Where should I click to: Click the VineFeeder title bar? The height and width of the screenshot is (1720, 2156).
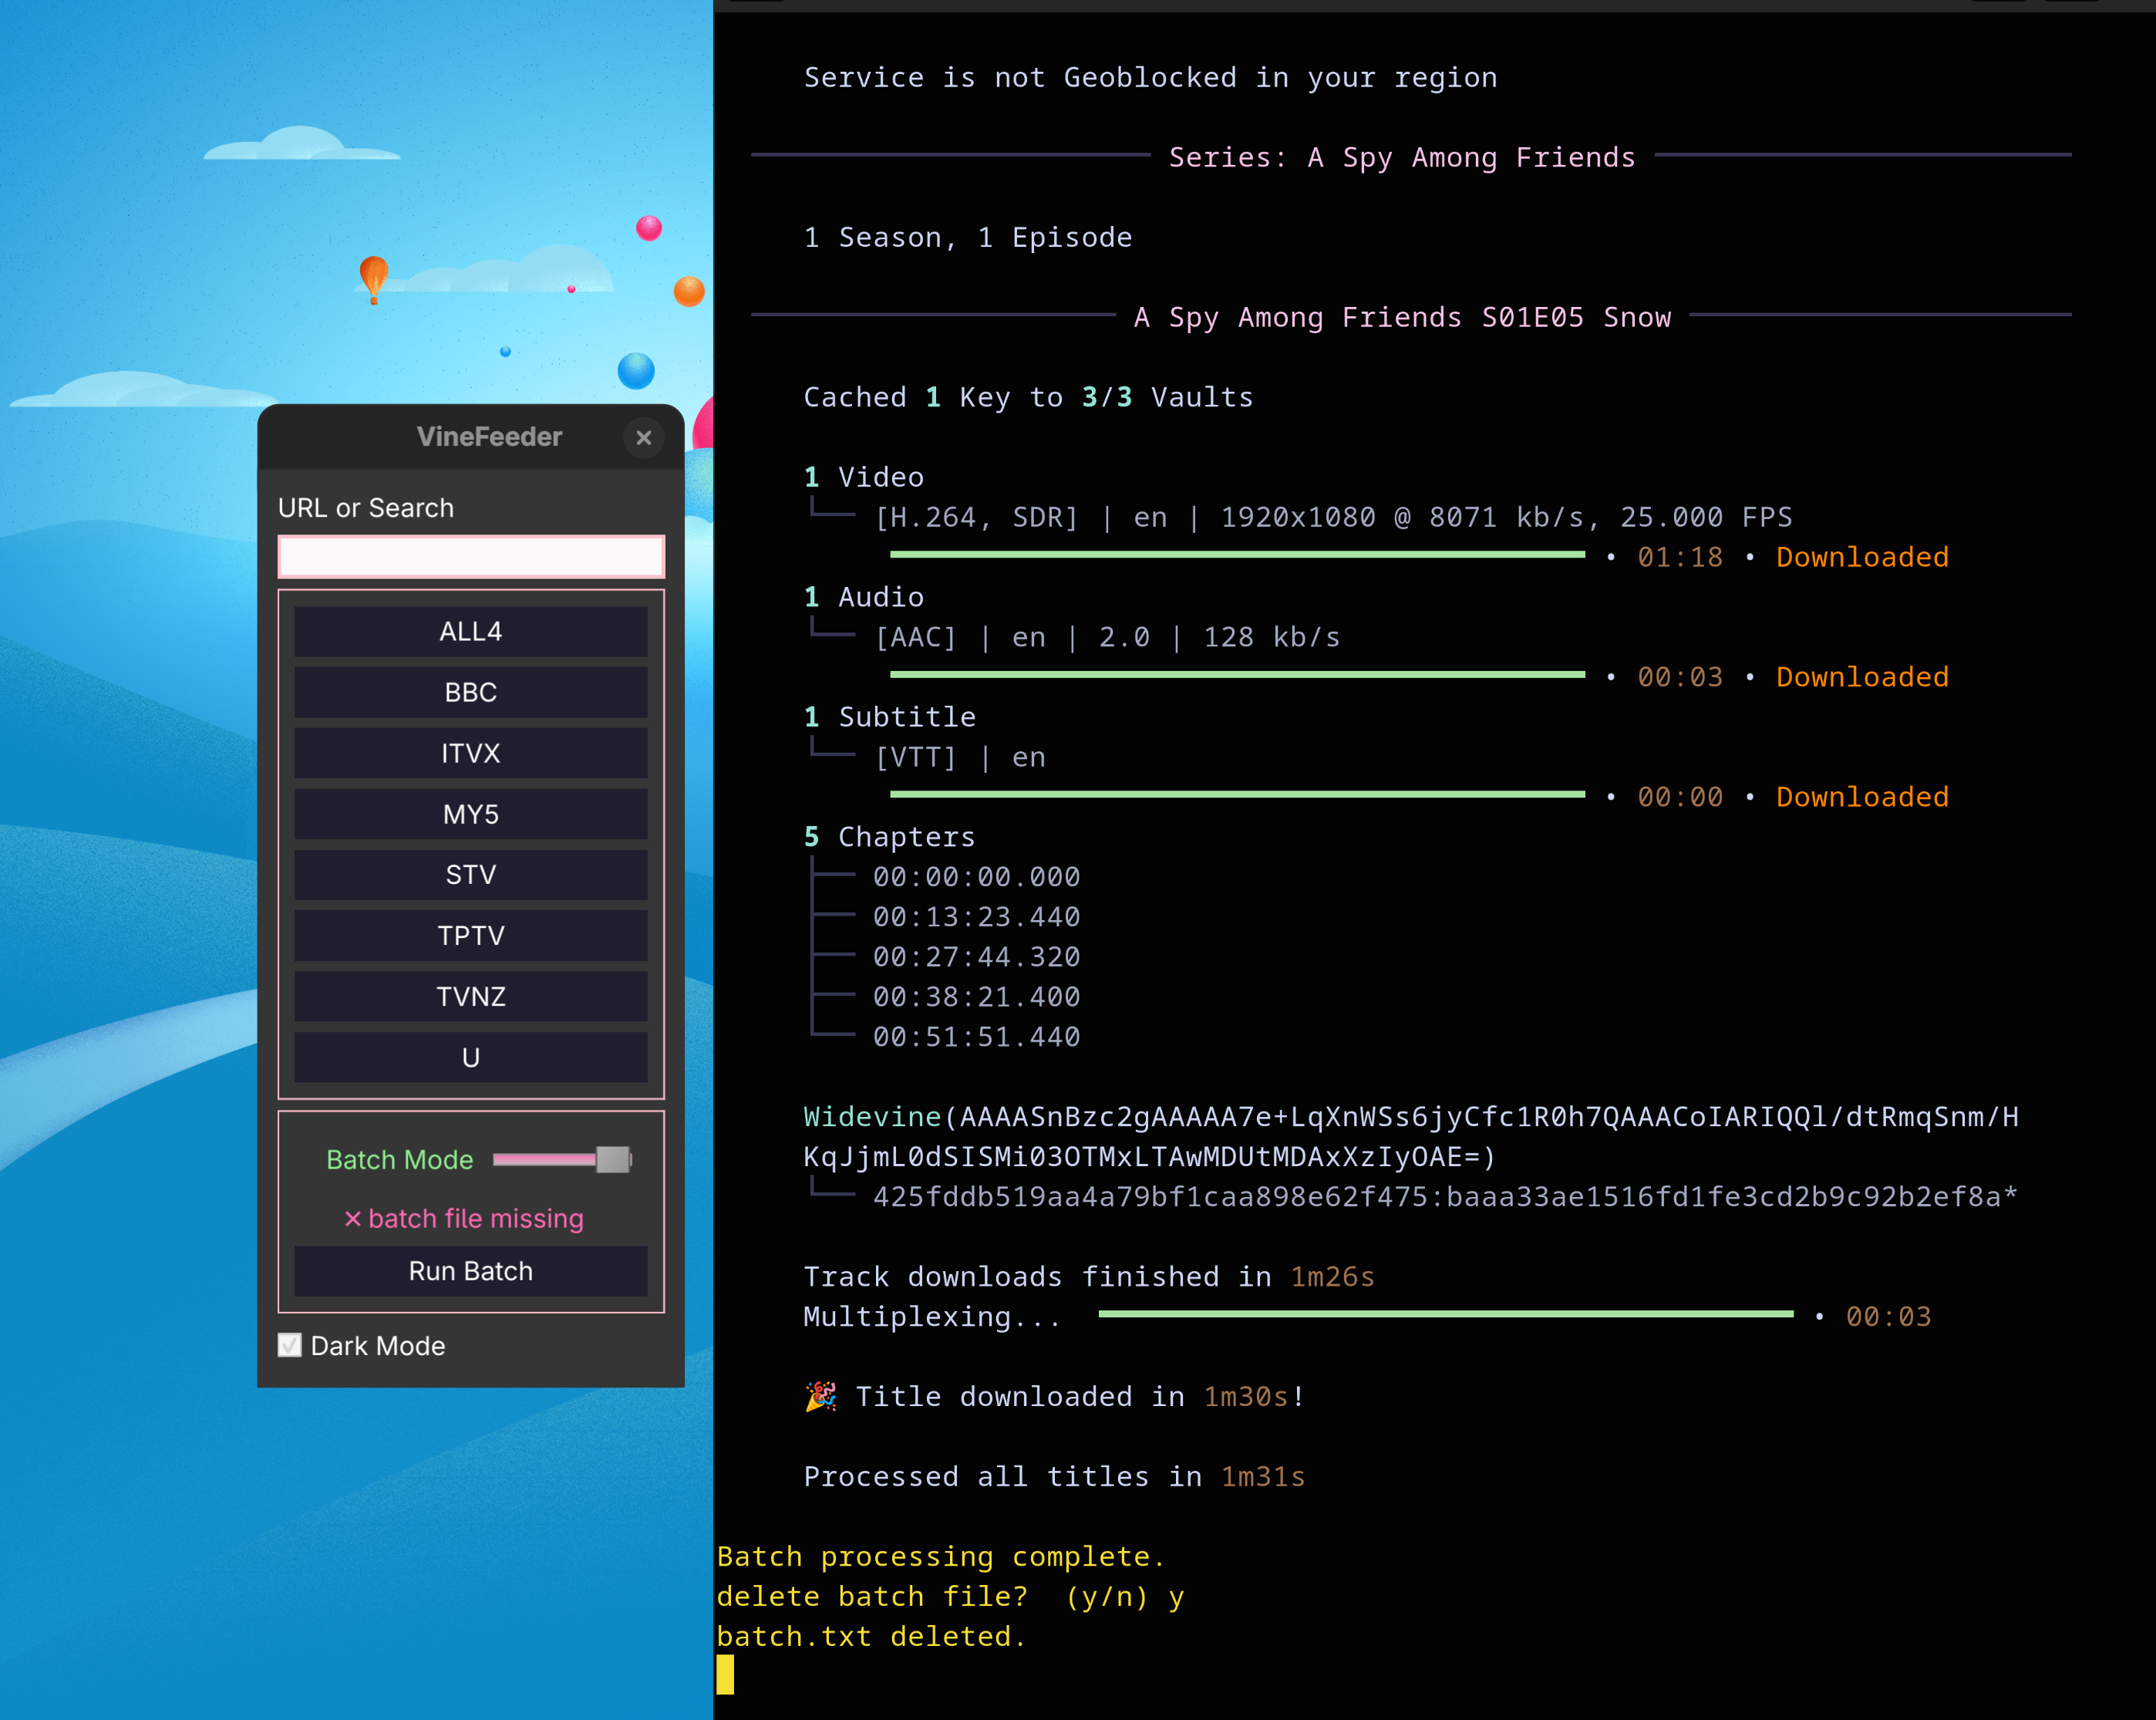(488, 437)
